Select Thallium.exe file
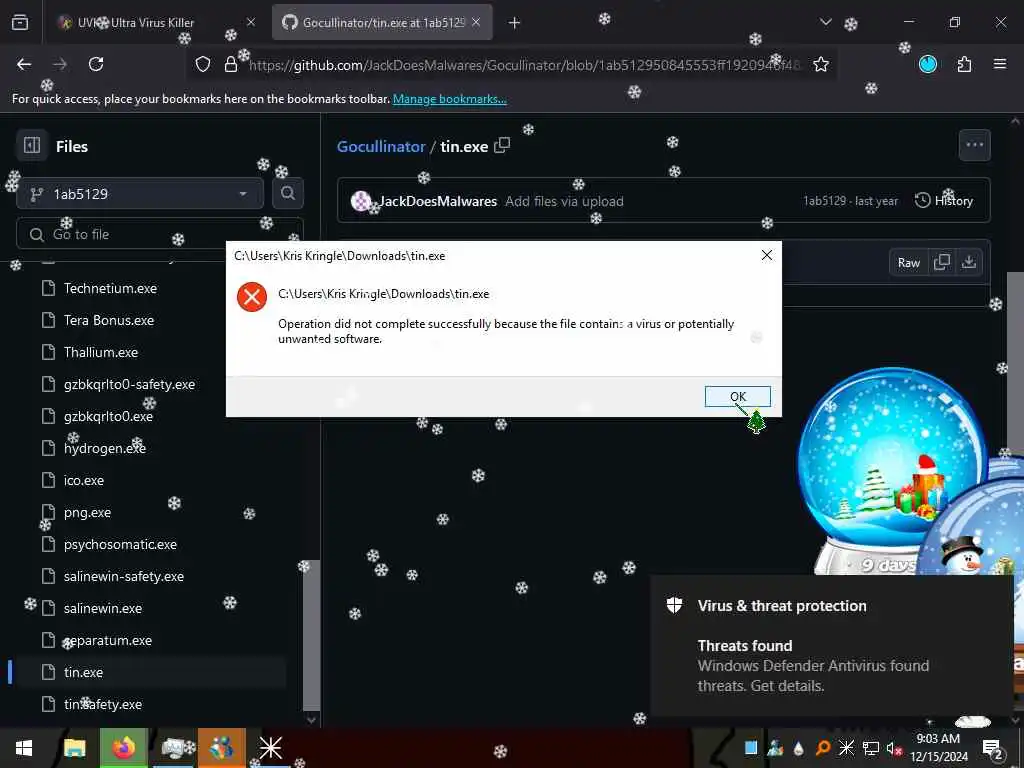Viewport: 1024px width, 768px height. coord(101,352)
